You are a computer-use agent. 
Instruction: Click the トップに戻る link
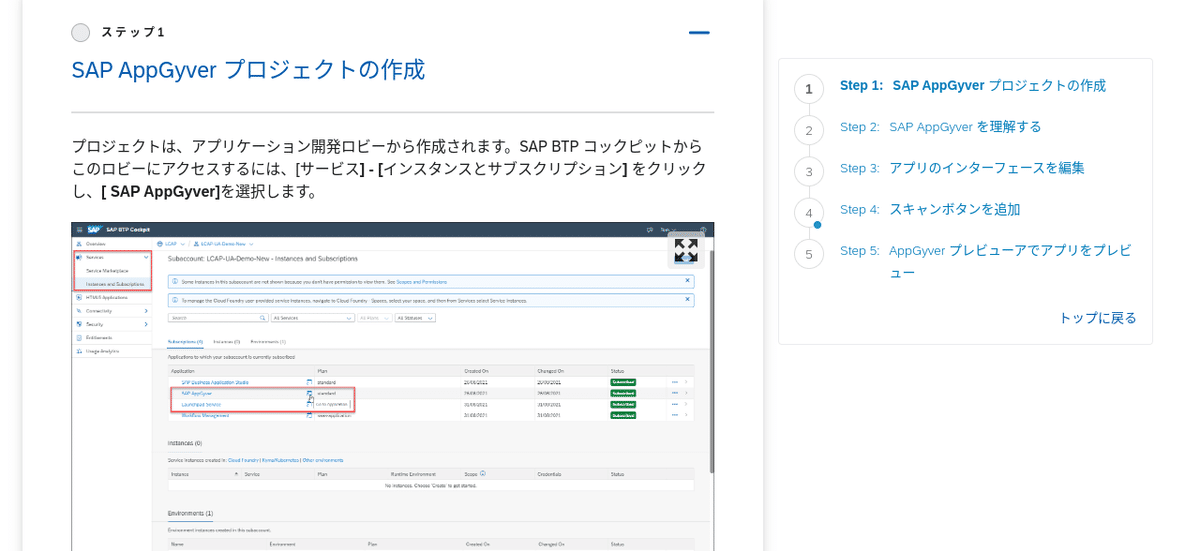click(x=1097, y=318)
